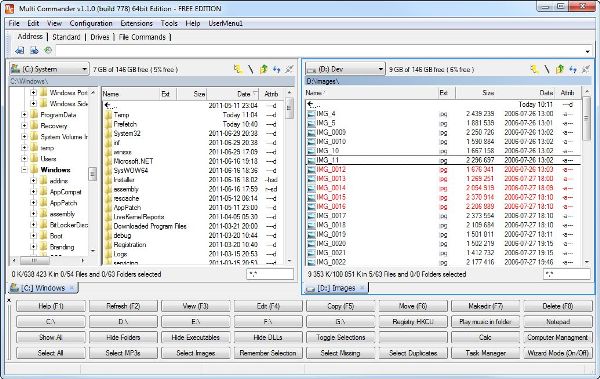
Task: Click the Multi Commander title bar app icon
Action: point(9,8)
